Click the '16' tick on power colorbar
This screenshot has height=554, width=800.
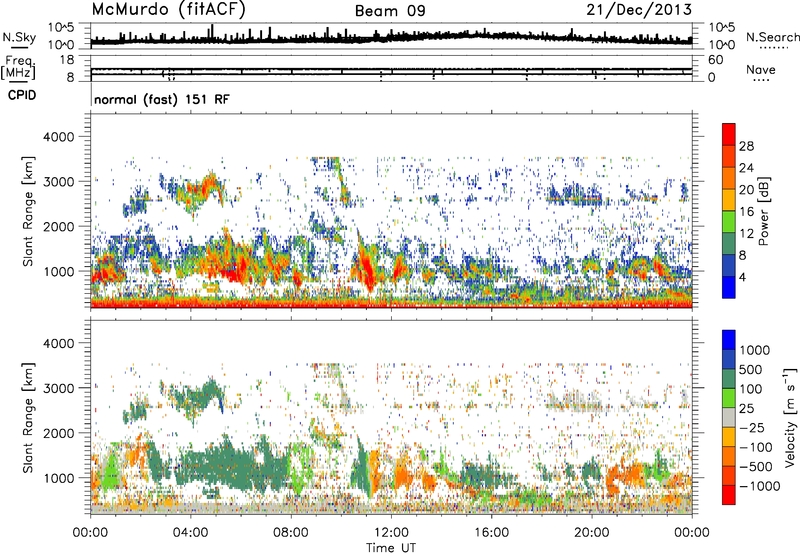pyautogui.click(x=746, y=212)
